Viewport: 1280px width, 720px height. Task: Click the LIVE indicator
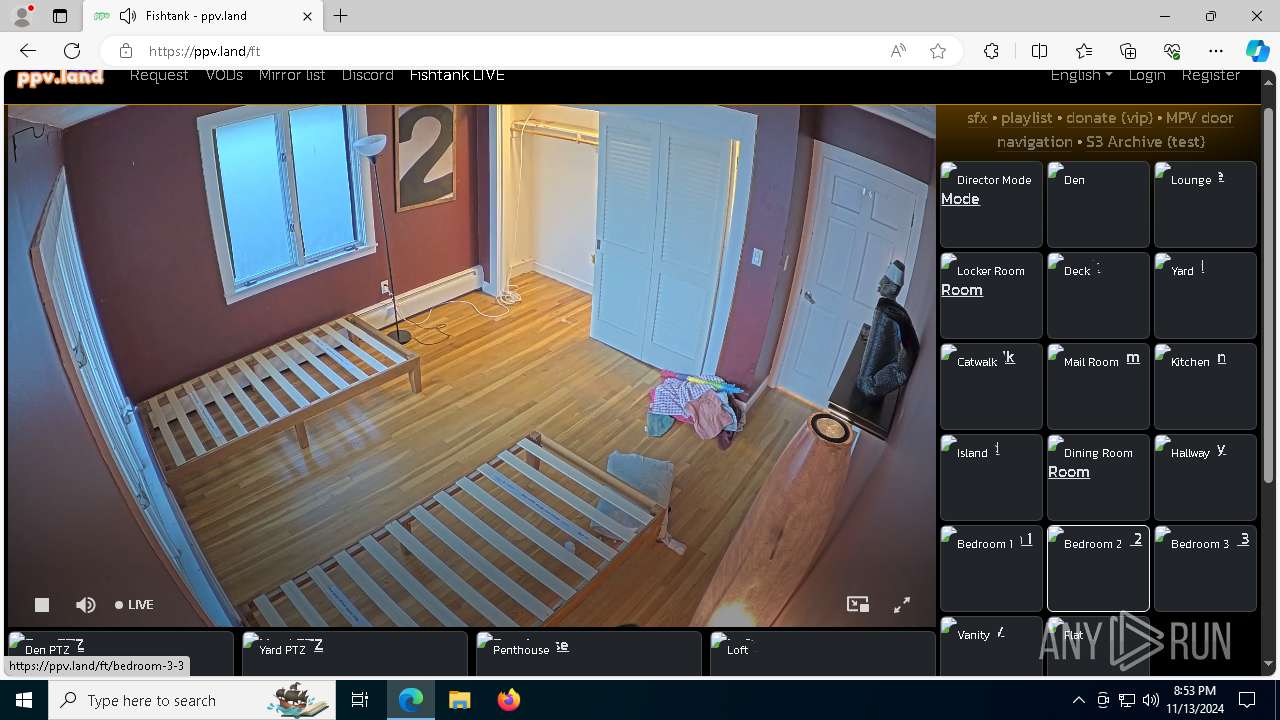click(134, 605)
